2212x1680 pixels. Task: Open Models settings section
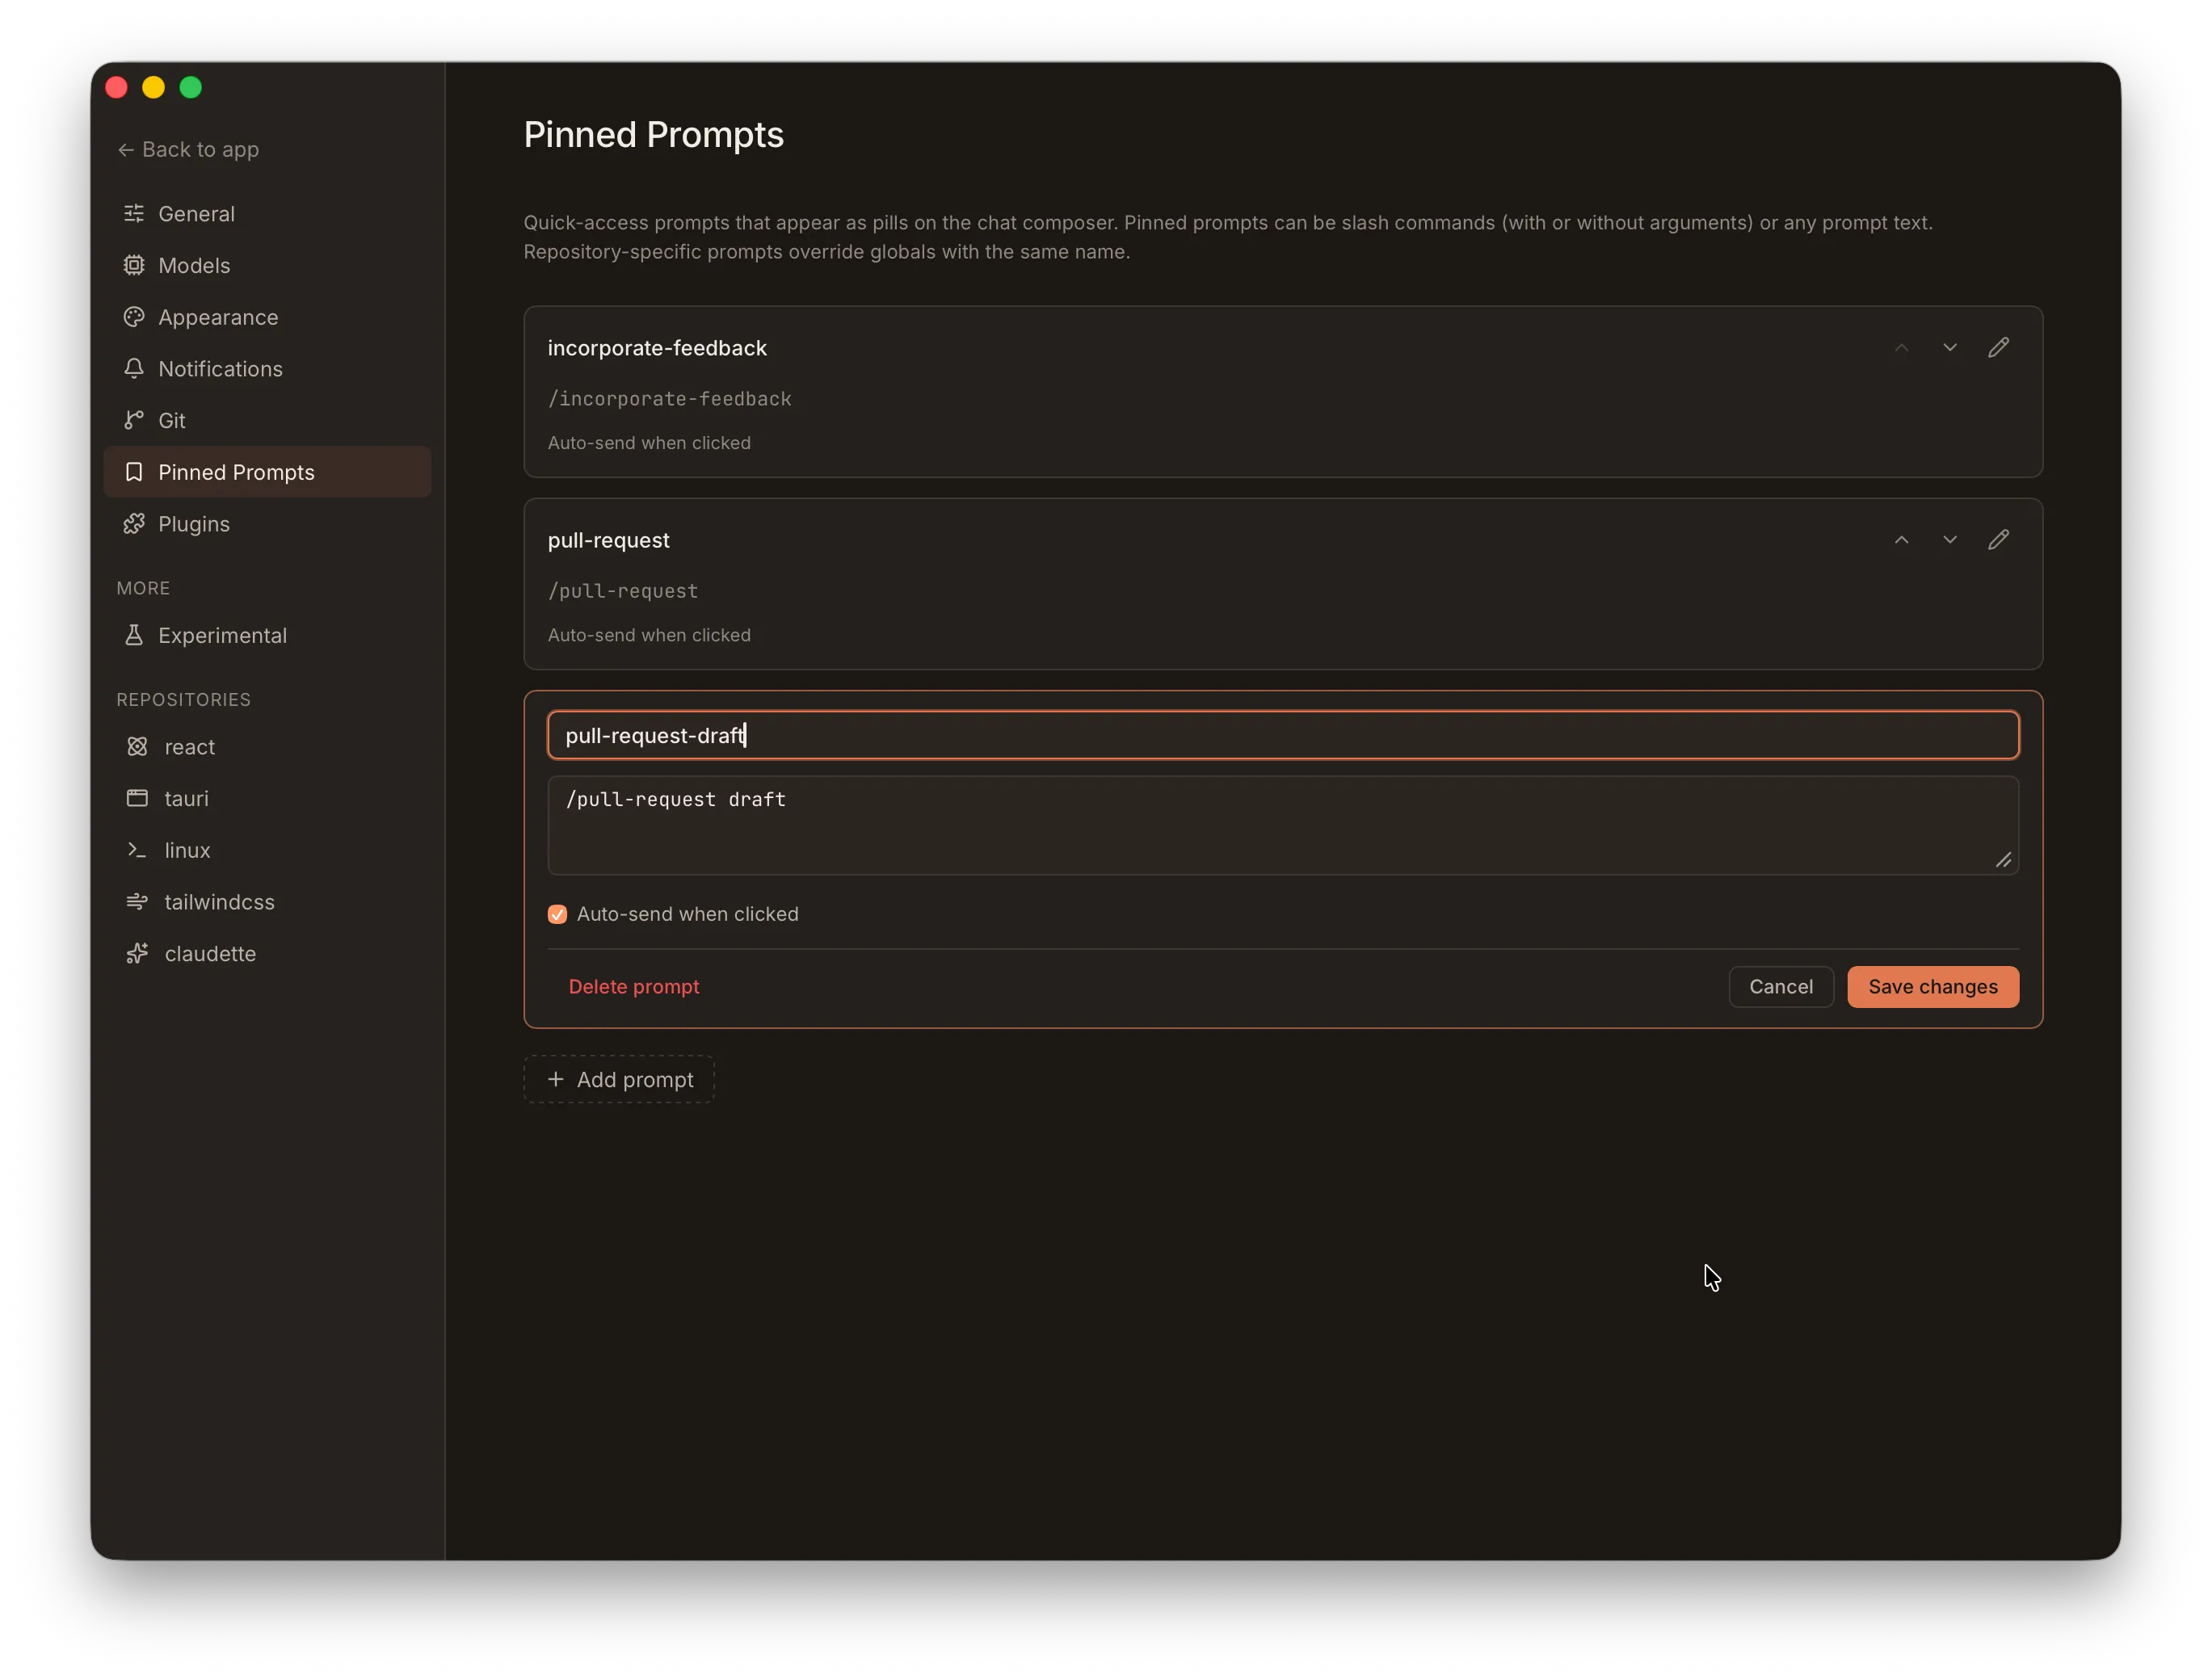(x=267, y=265)
